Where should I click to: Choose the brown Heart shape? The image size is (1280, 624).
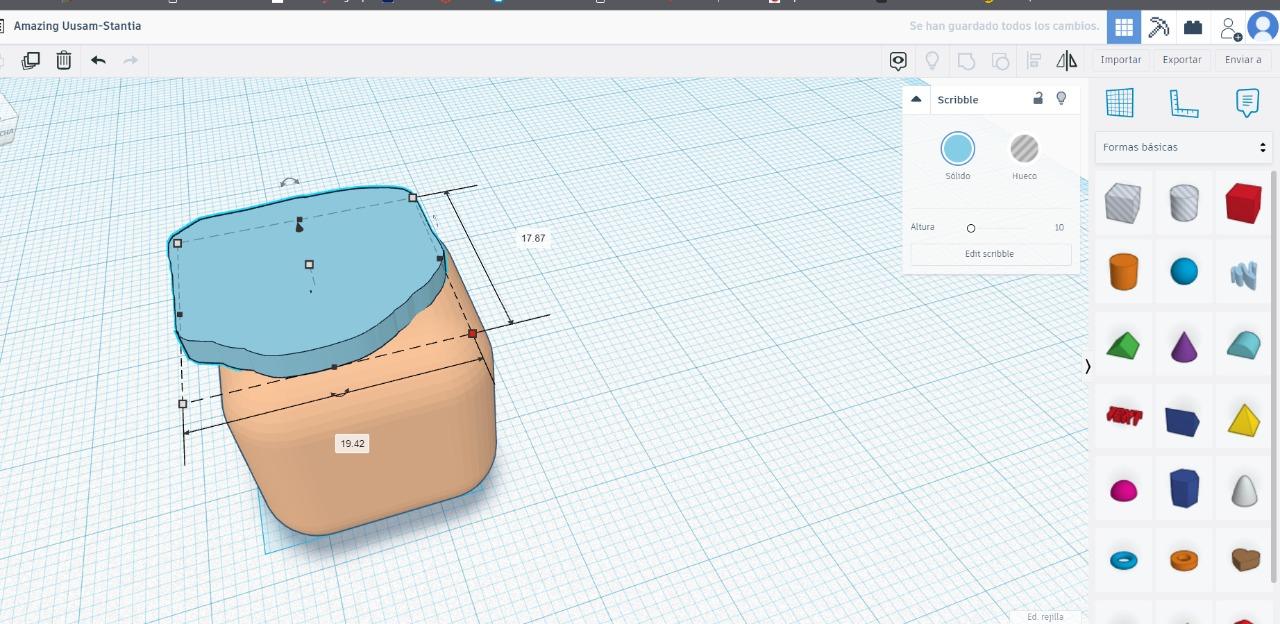point(1244,559)
